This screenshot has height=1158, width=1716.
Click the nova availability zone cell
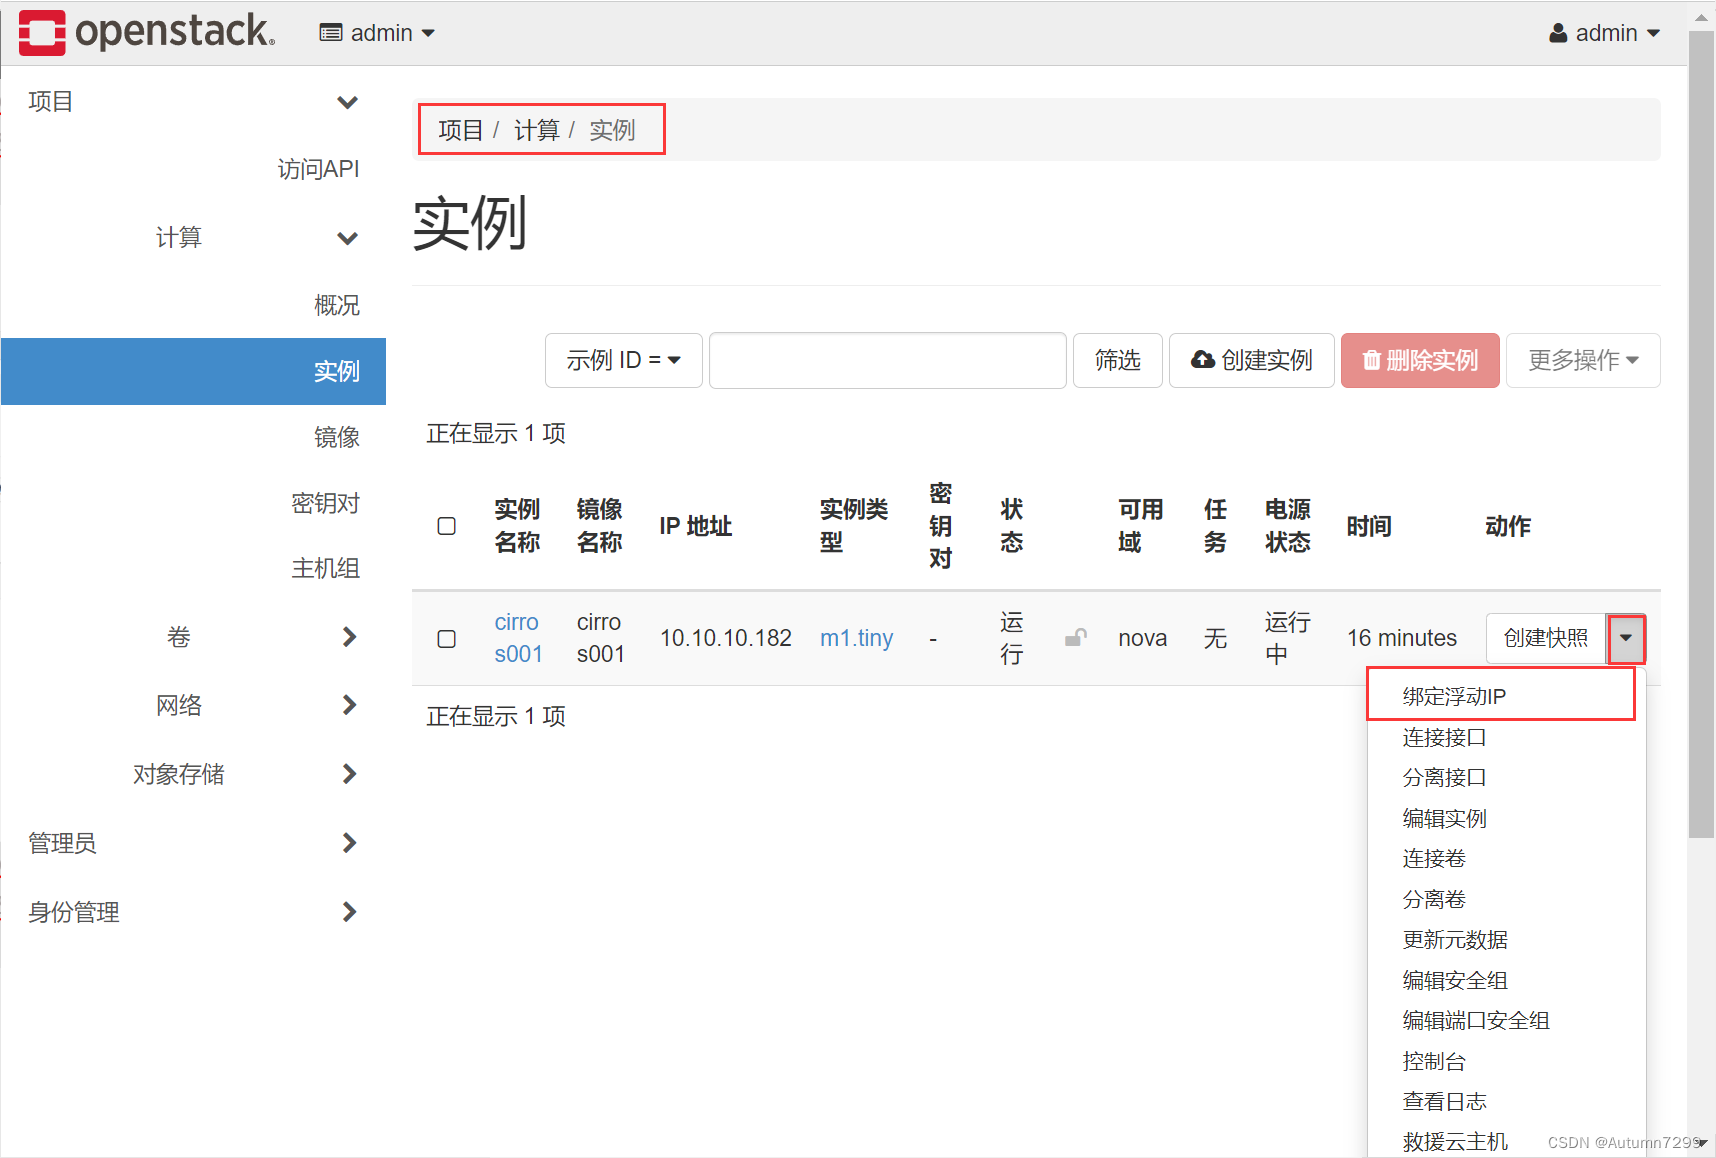(1142, 638)
